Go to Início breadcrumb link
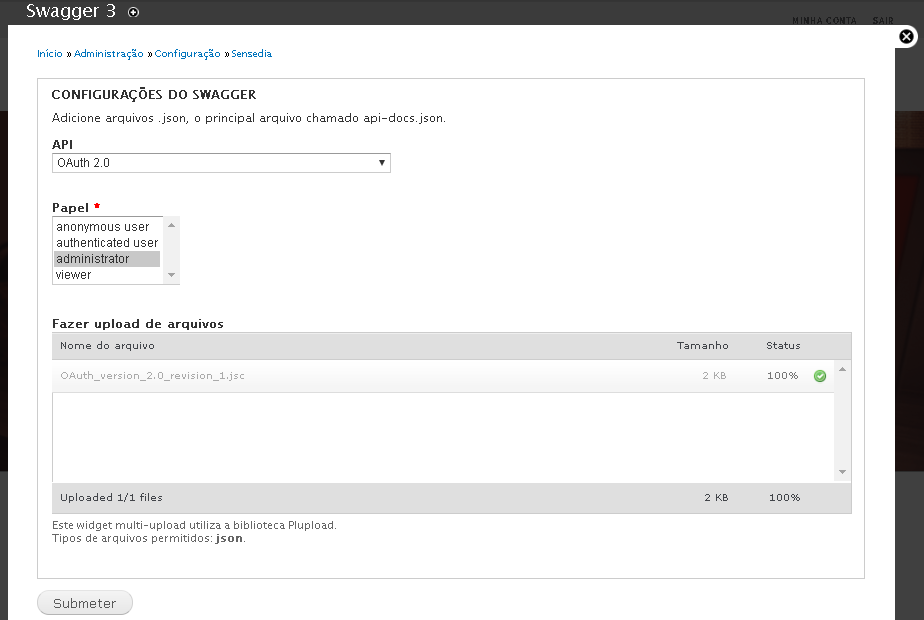 point(50,54)
